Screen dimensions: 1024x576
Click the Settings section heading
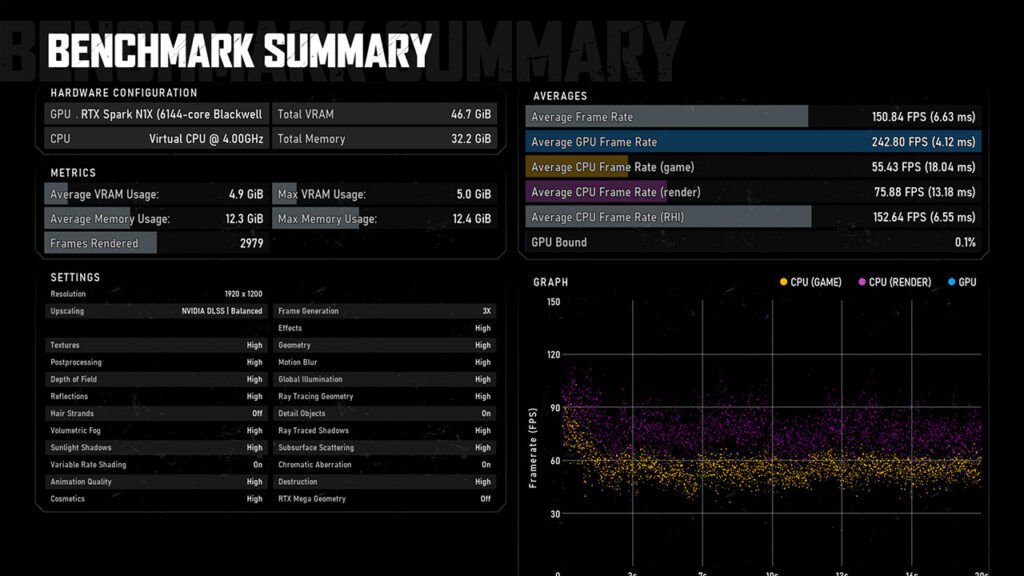(75, 277)
